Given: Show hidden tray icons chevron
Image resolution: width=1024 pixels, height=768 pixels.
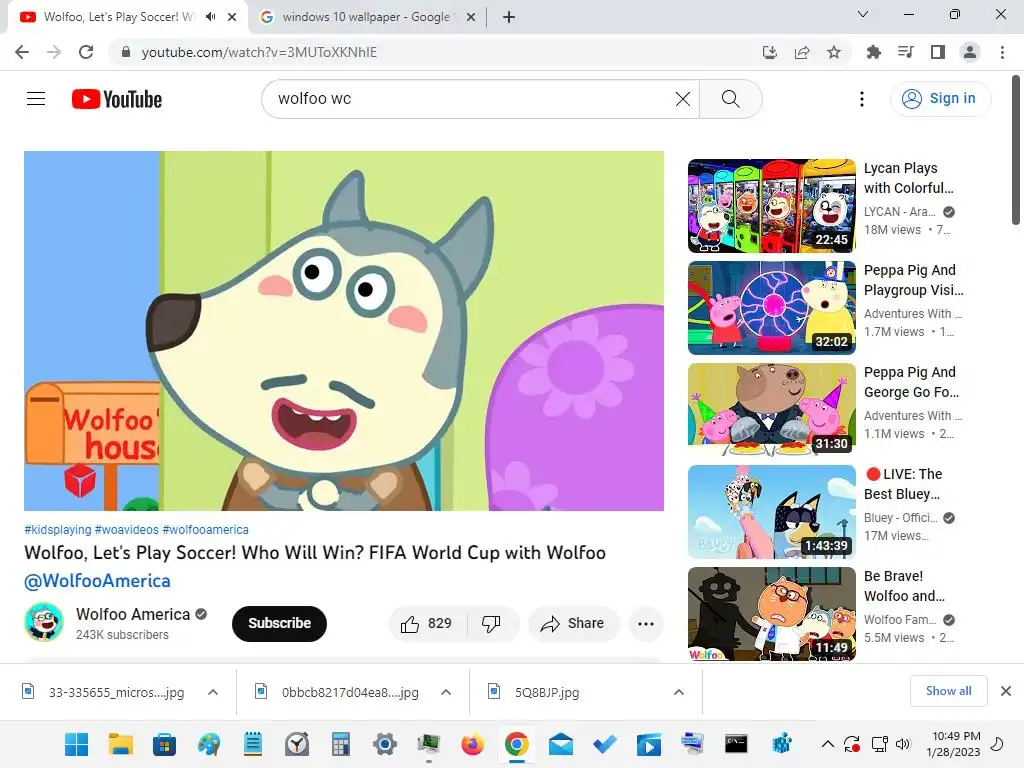Looking at the screenshot, I should click(827, 744).
